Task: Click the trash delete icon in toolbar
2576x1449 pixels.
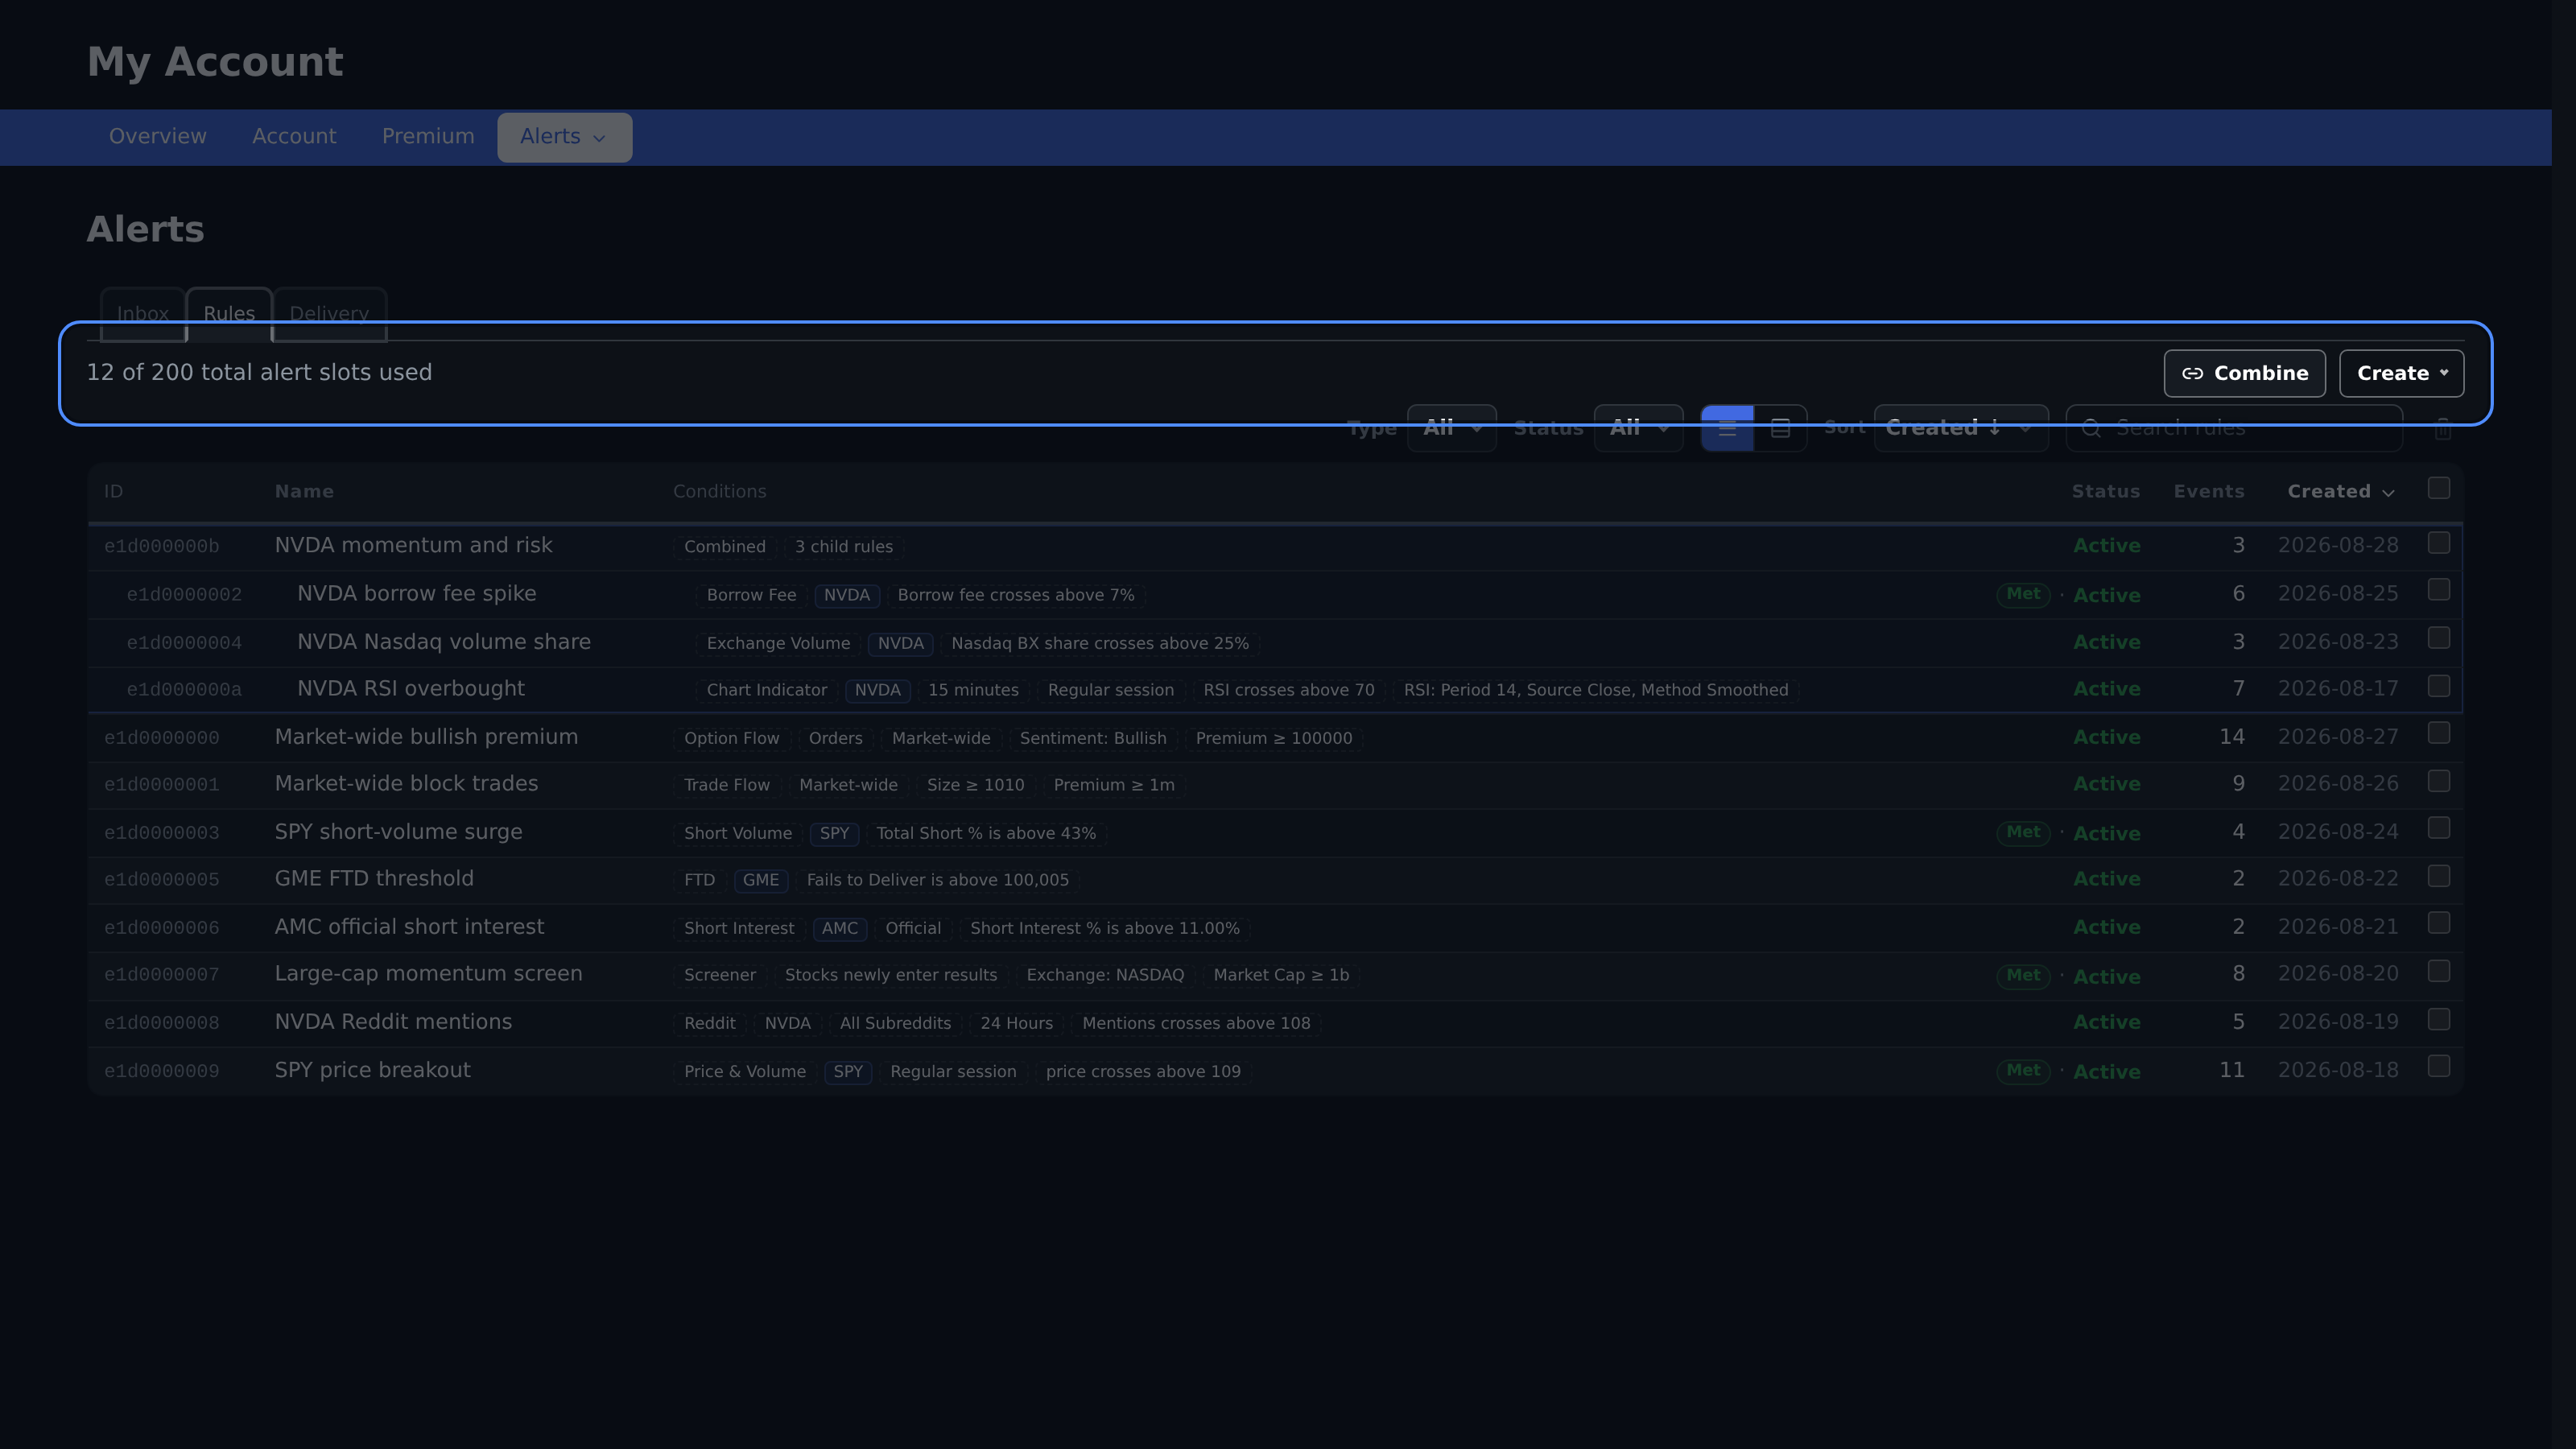Action: click(2442, 429)
